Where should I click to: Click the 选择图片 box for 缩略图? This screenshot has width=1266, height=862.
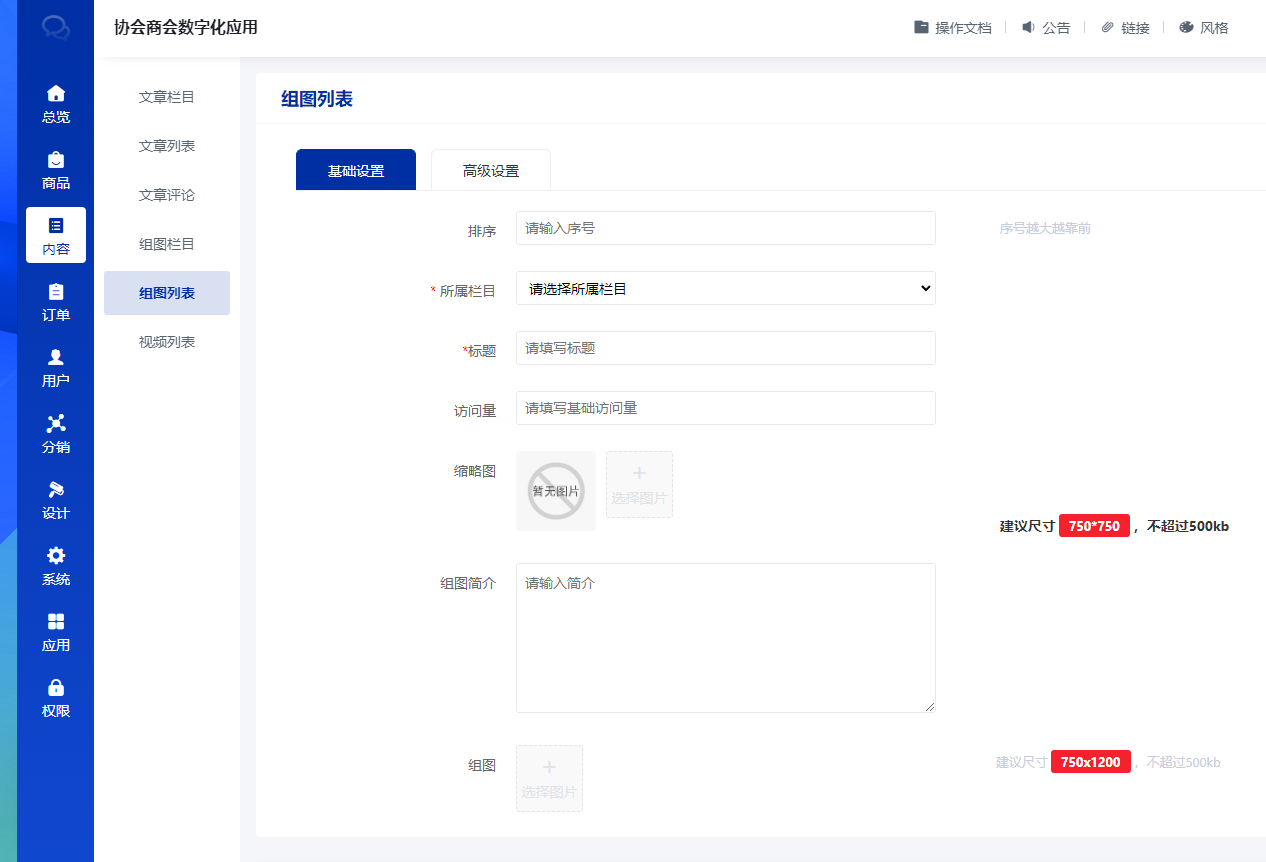click(x=639, y=485)
